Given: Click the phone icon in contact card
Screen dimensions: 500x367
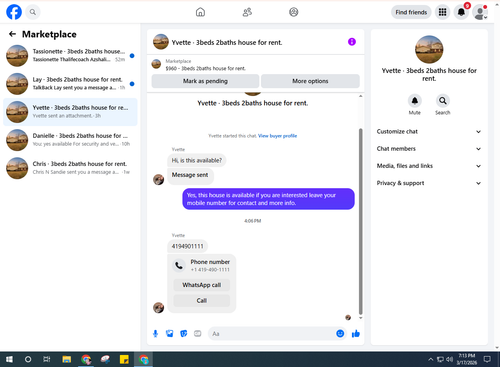Looking at the screenshot, I should 179,265.
